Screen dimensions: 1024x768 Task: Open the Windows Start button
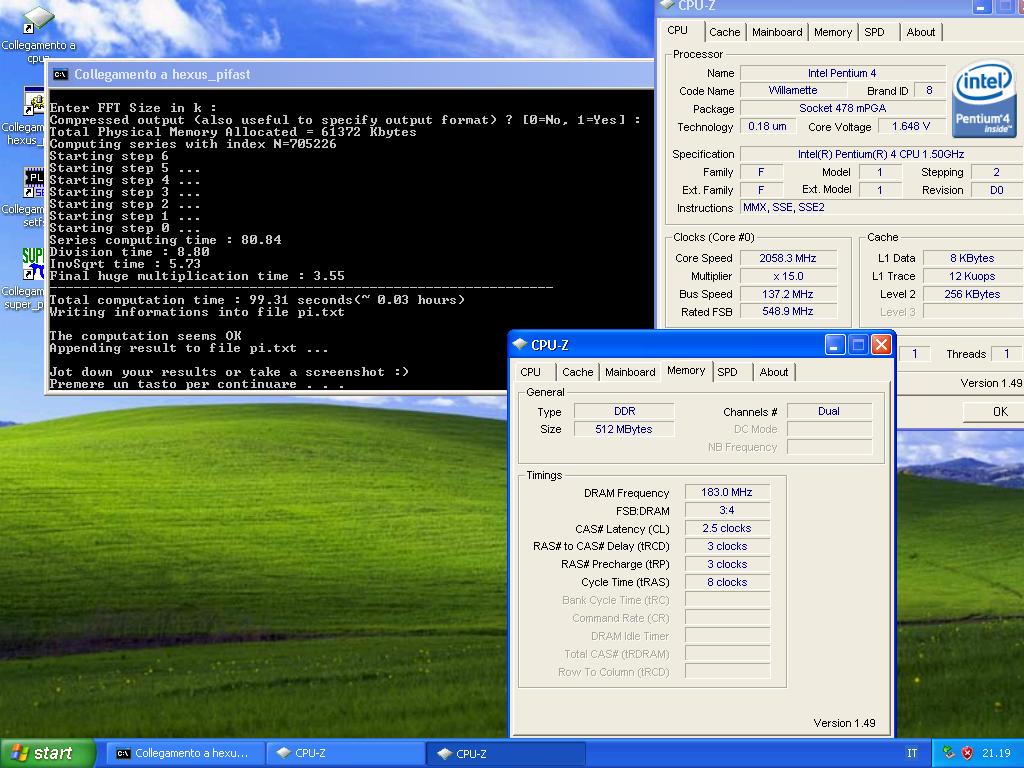point(47,753)
